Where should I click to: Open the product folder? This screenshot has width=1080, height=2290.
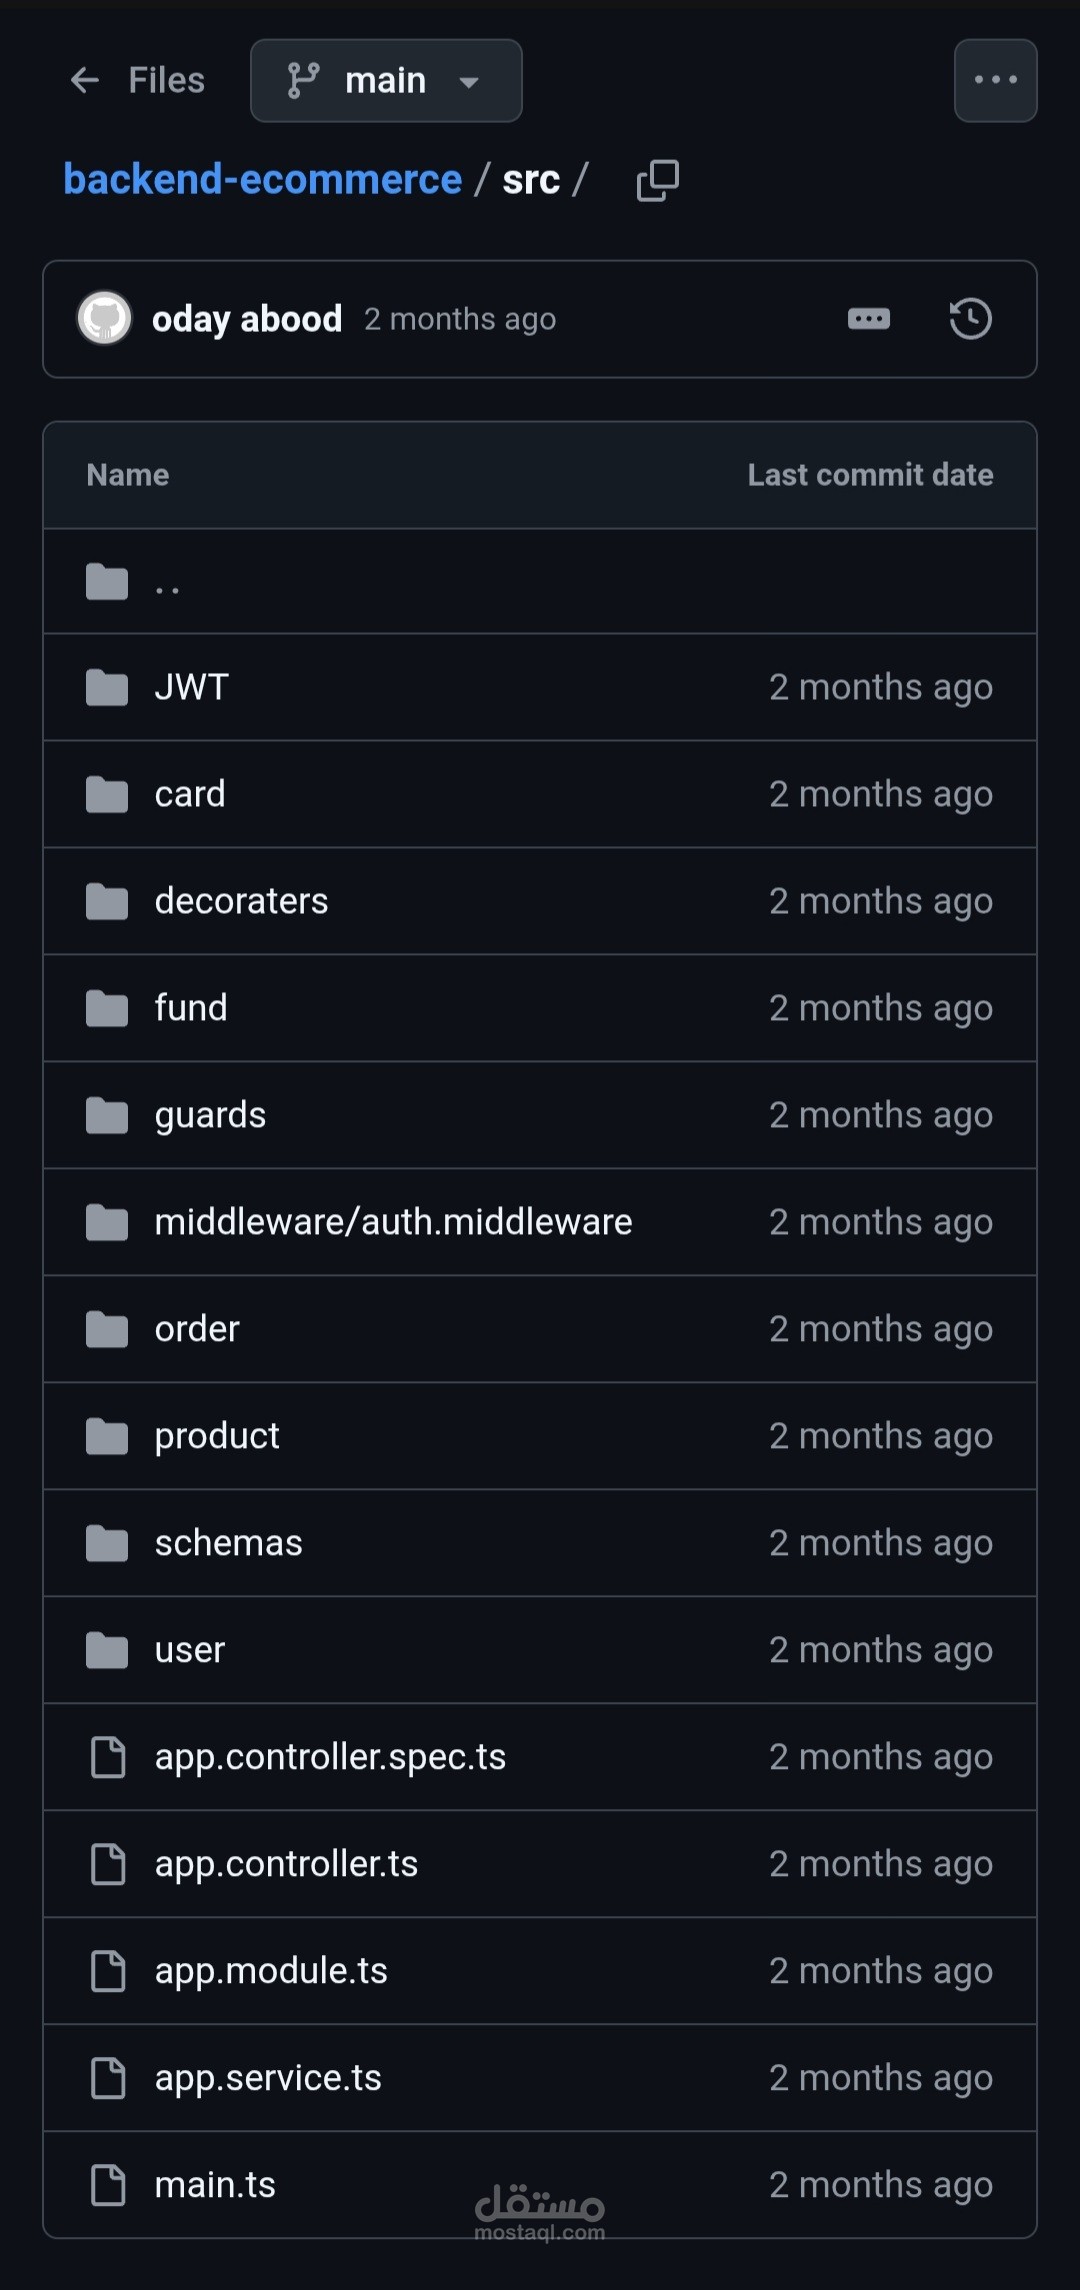(217, 1436)
